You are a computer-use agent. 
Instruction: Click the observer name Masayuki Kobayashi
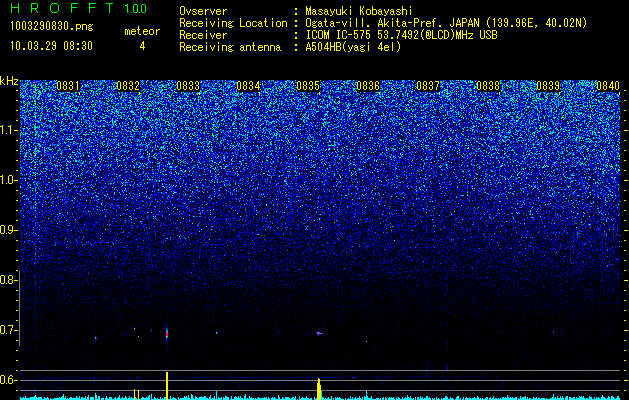359,11
